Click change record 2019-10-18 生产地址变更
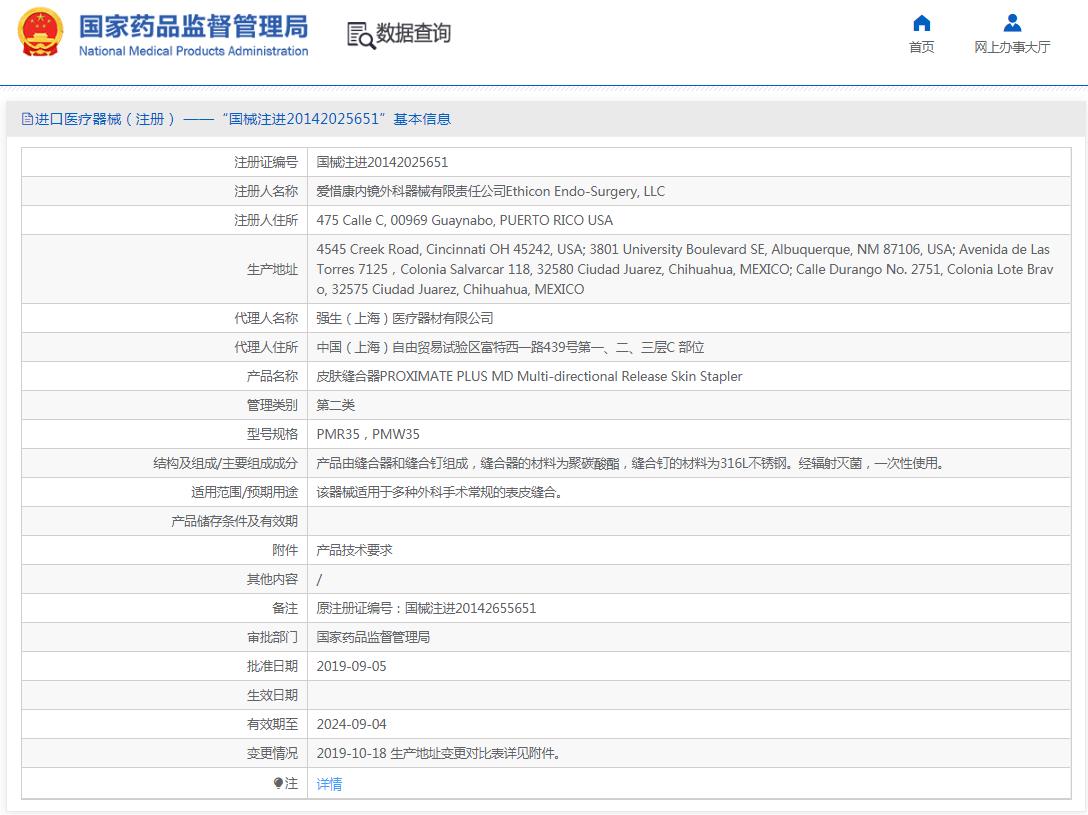 coord(439,753)
